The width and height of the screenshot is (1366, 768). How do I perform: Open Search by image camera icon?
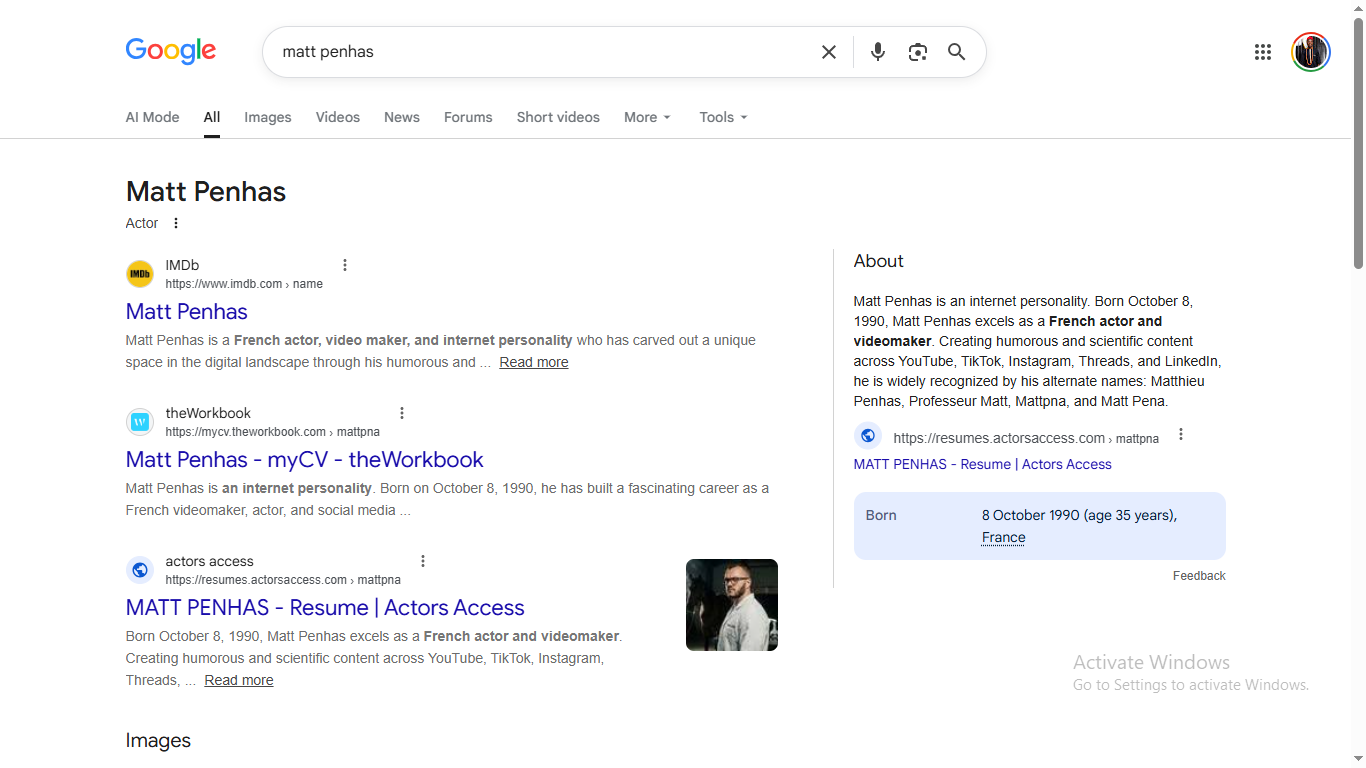918,52
